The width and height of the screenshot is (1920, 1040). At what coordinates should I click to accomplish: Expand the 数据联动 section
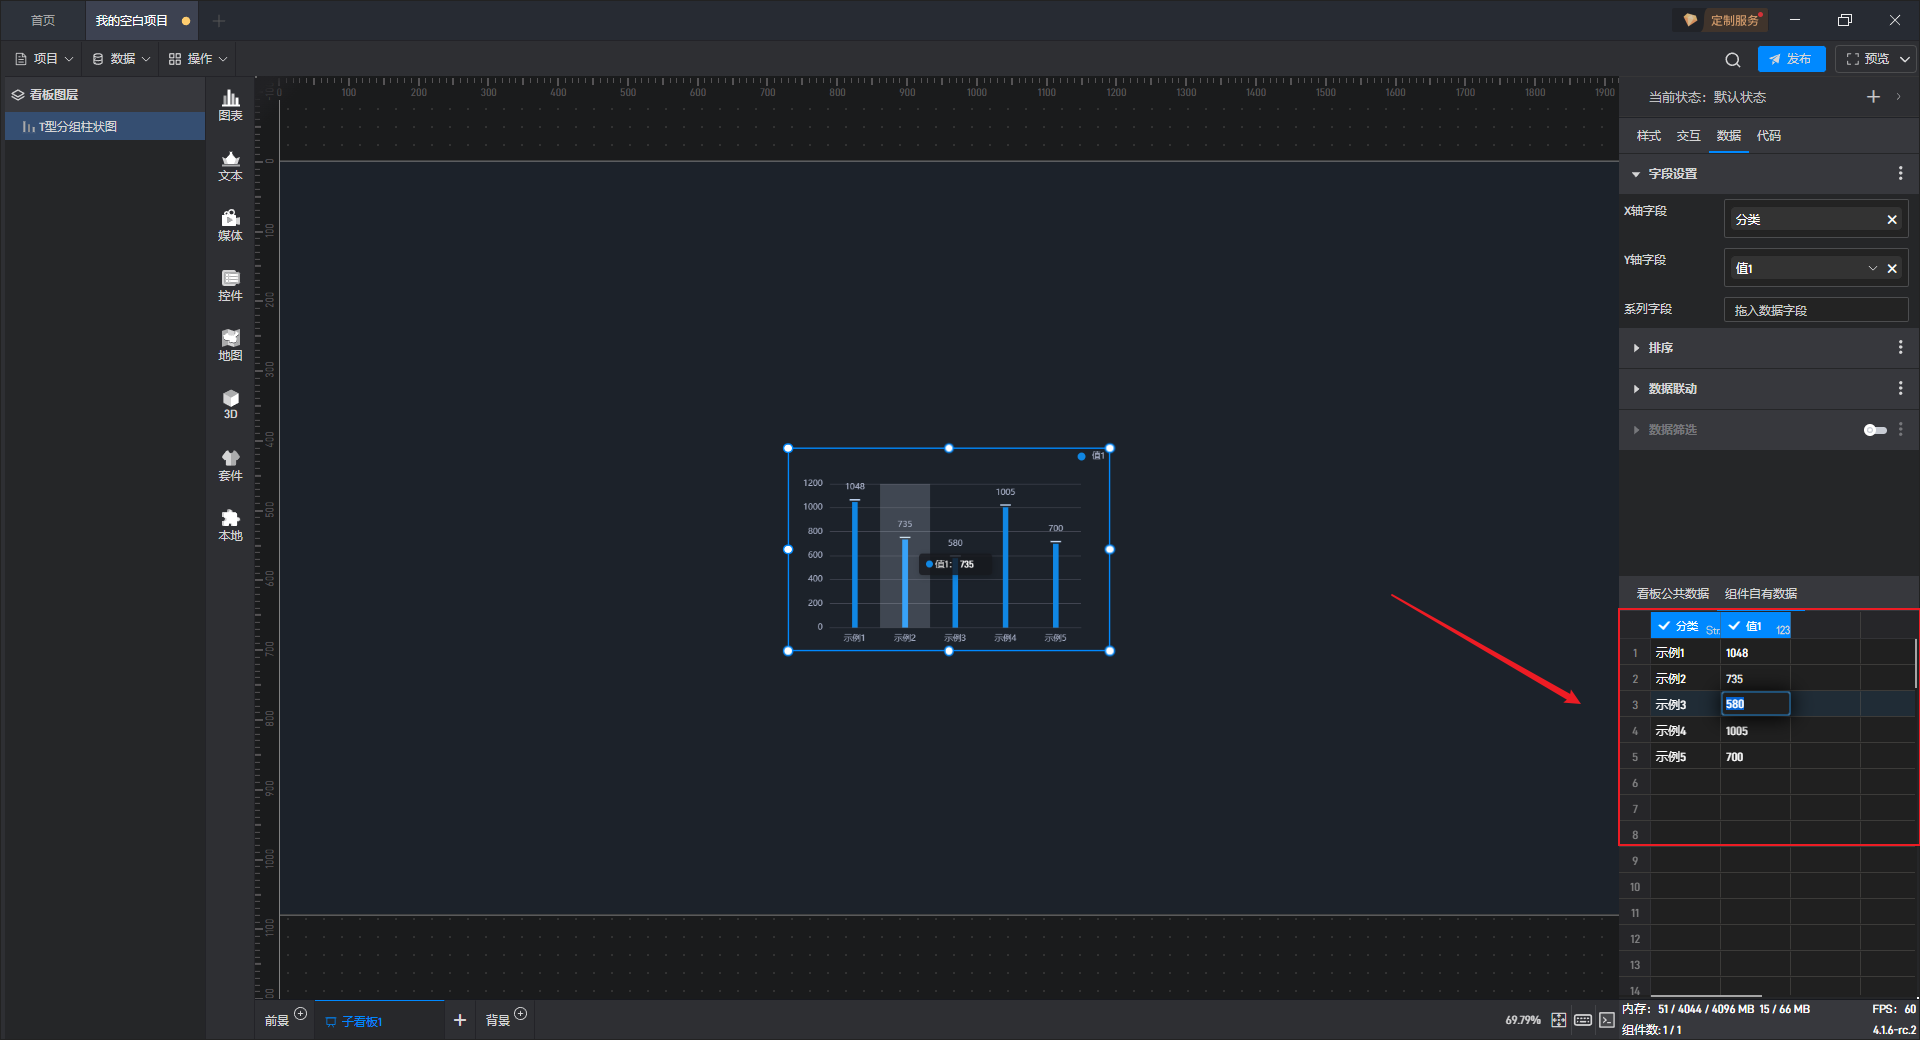[1636, 389]
